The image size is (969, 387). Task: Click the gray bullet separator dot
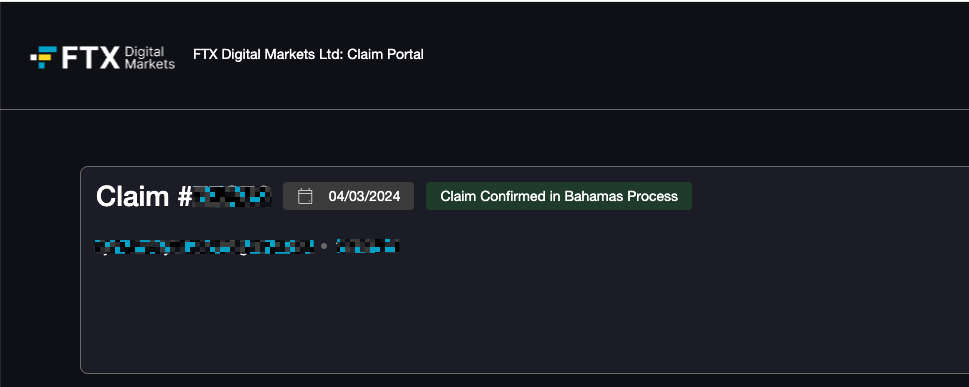(x=324, y=246)
